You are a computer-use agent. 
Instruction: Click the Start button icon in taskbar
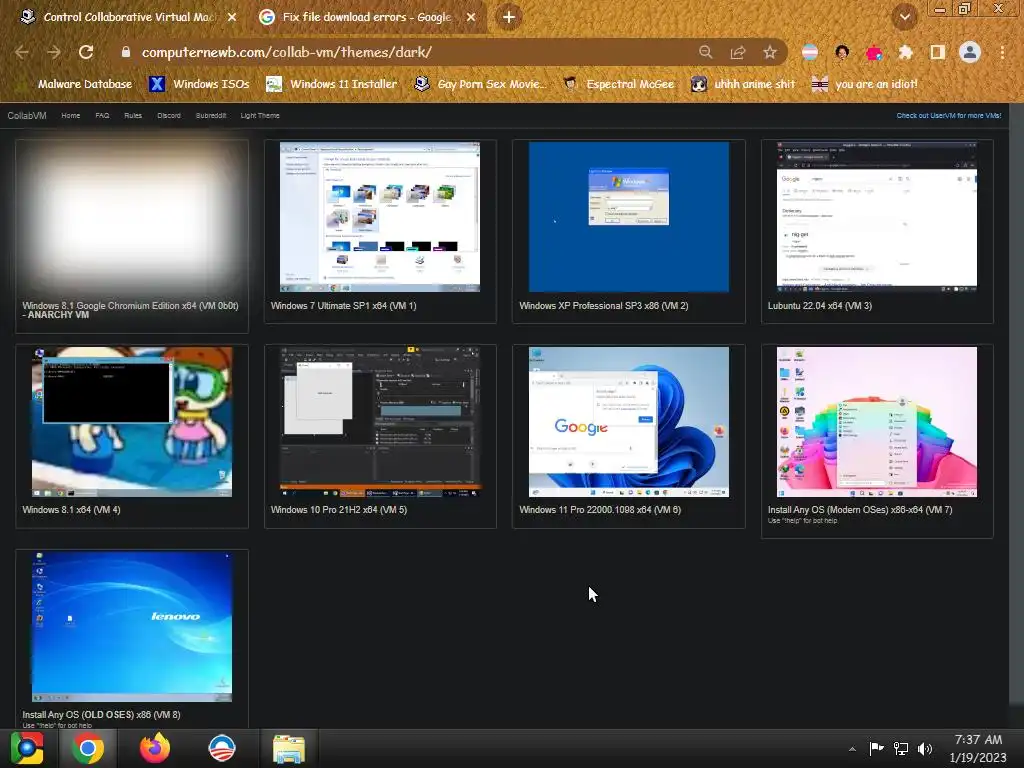[x=27, y=748]
